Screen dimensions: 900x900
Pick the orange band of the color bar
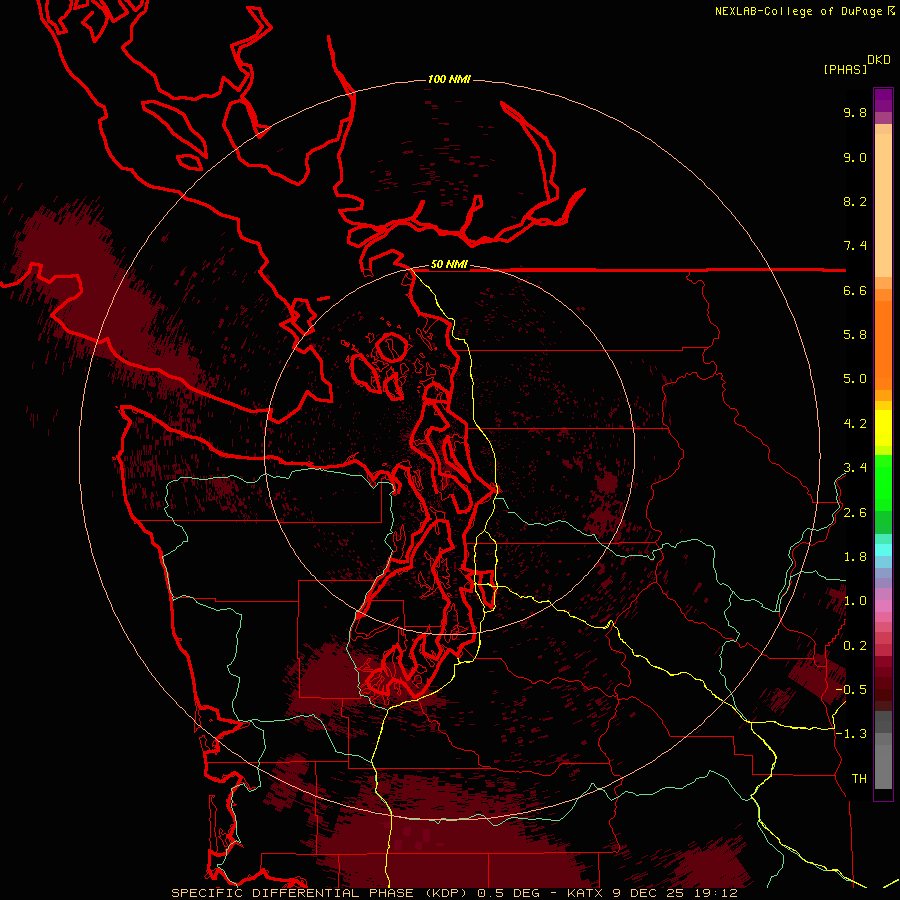point(883,344)
